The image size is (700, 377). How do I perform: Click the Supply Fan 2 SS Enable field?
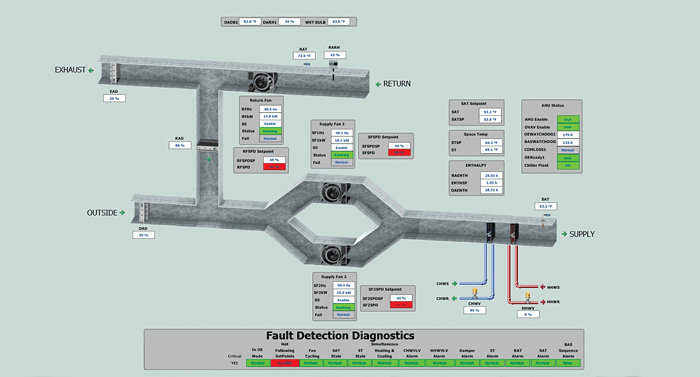343,300
